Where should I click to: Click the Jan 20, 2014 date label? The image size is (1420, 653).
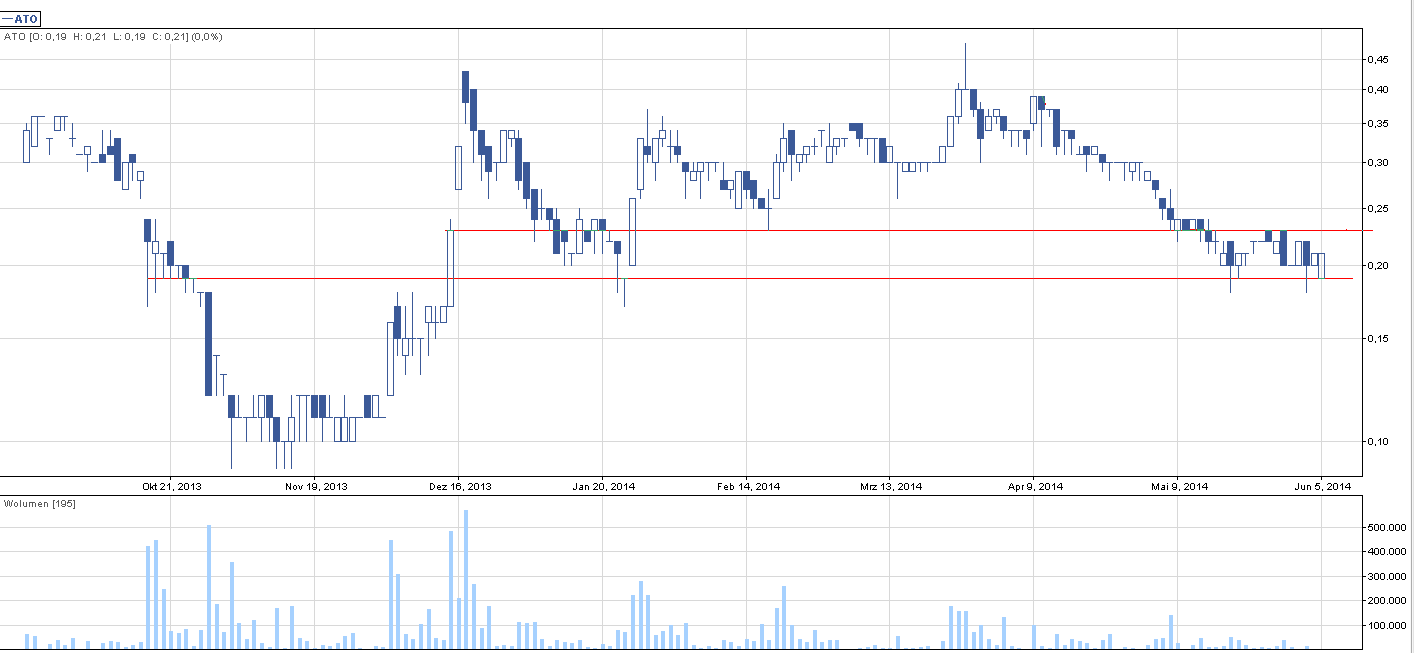603,487
